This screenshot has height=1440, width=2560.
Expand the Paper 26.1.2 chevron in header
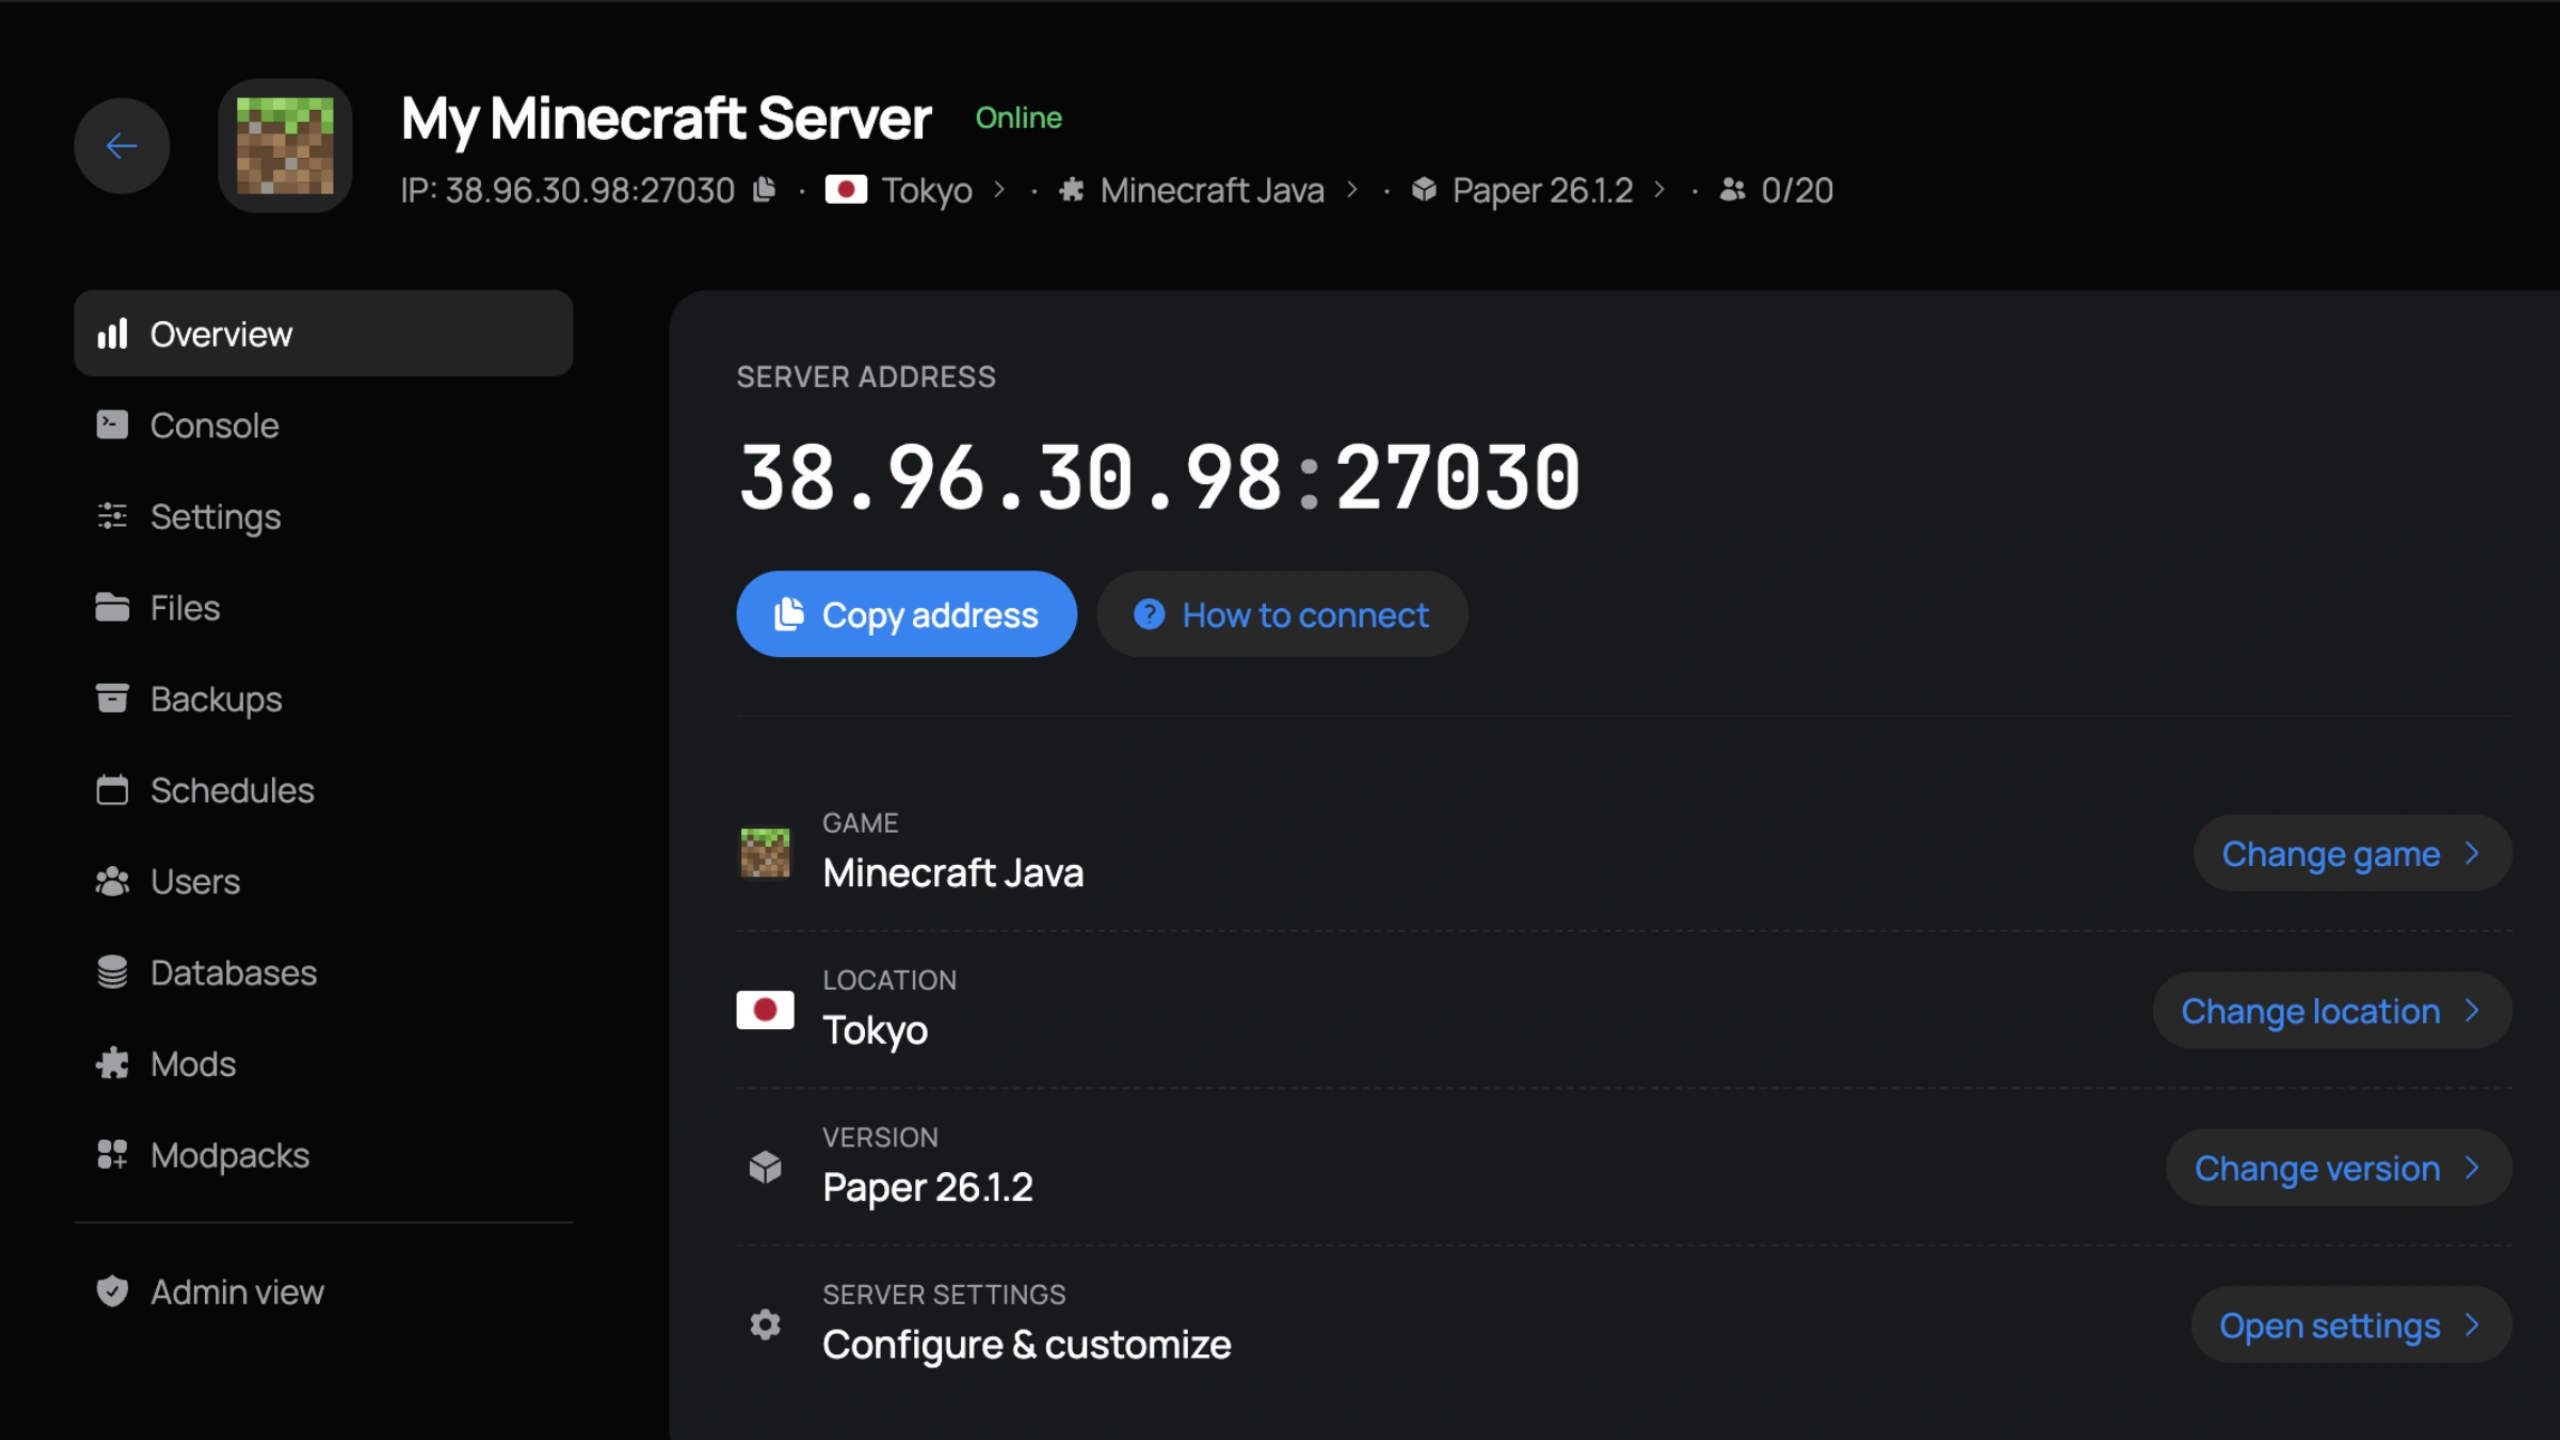coord(1660,189)
